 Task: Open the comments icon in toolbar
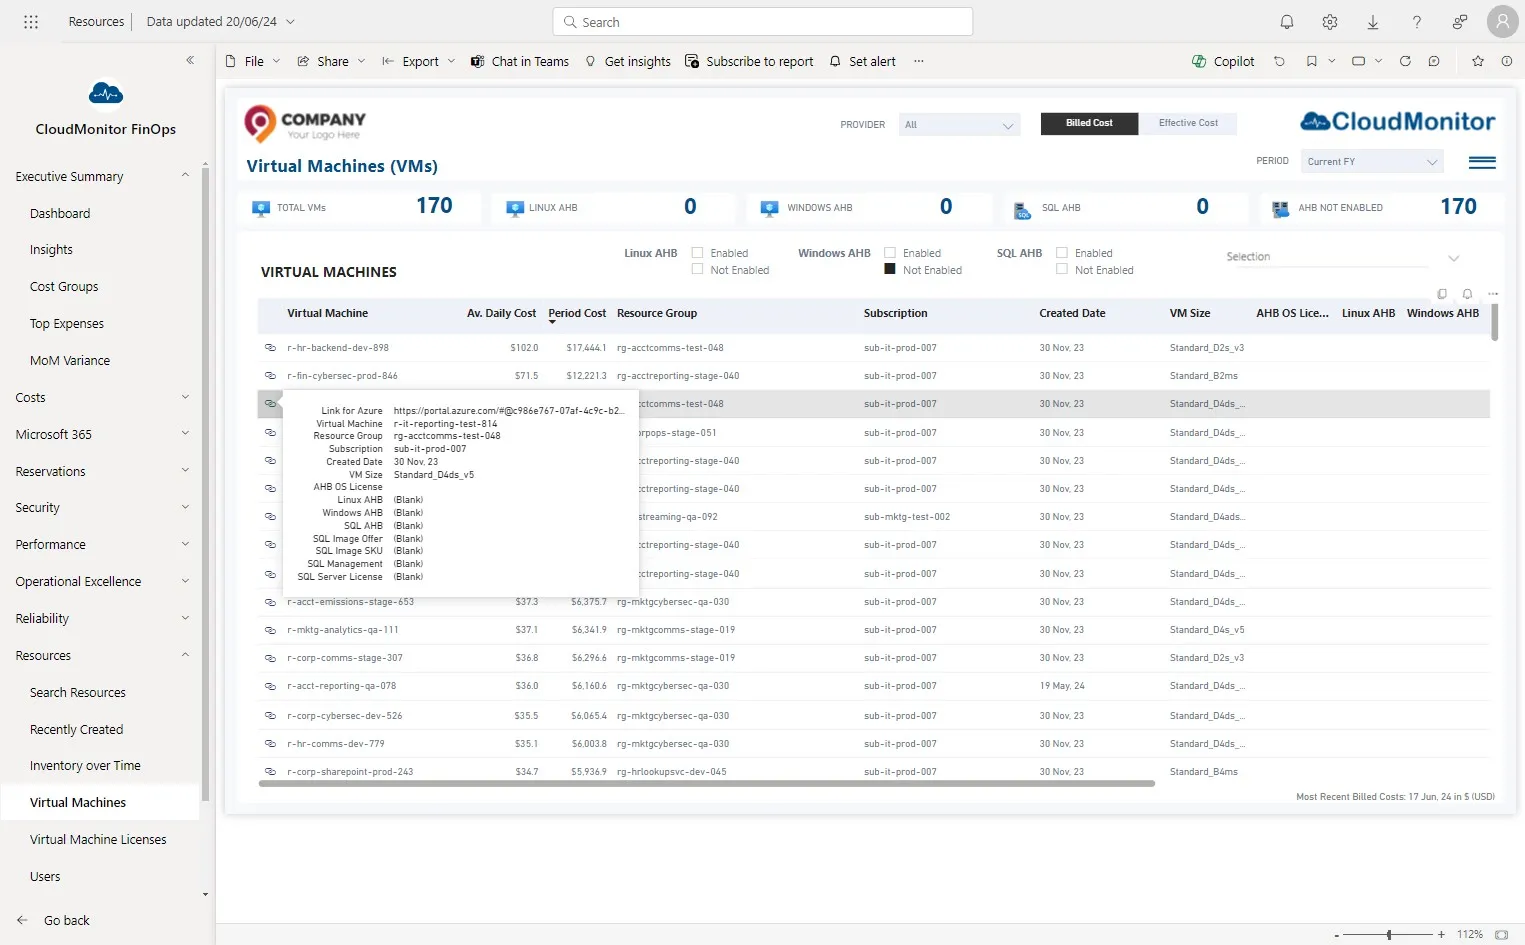(x=1434, y=61)
